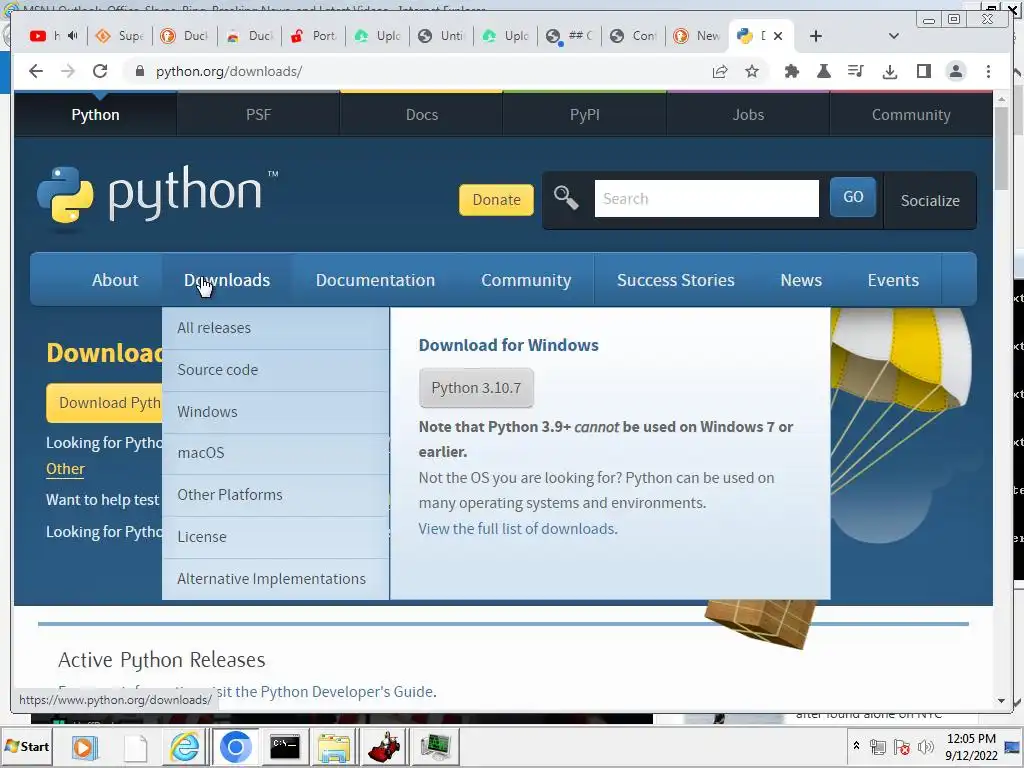Select Source code from Downloads menu
Screen dimensions: 1024x768
276,370
